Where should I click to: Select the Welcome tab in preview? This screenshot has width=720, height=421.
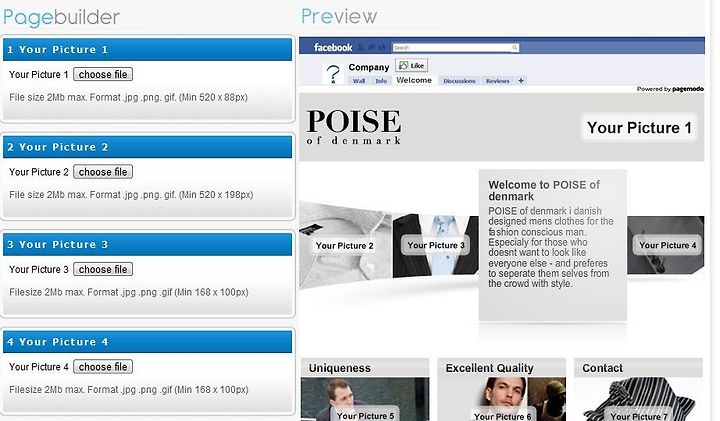(x=414, y=80)
